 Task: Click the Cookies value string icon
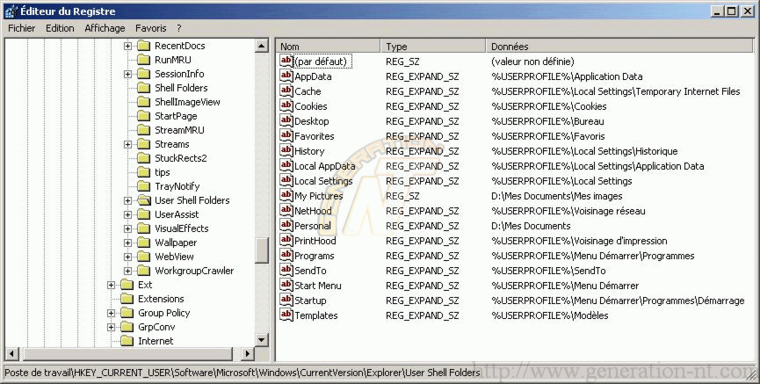(x=286, y=106)
